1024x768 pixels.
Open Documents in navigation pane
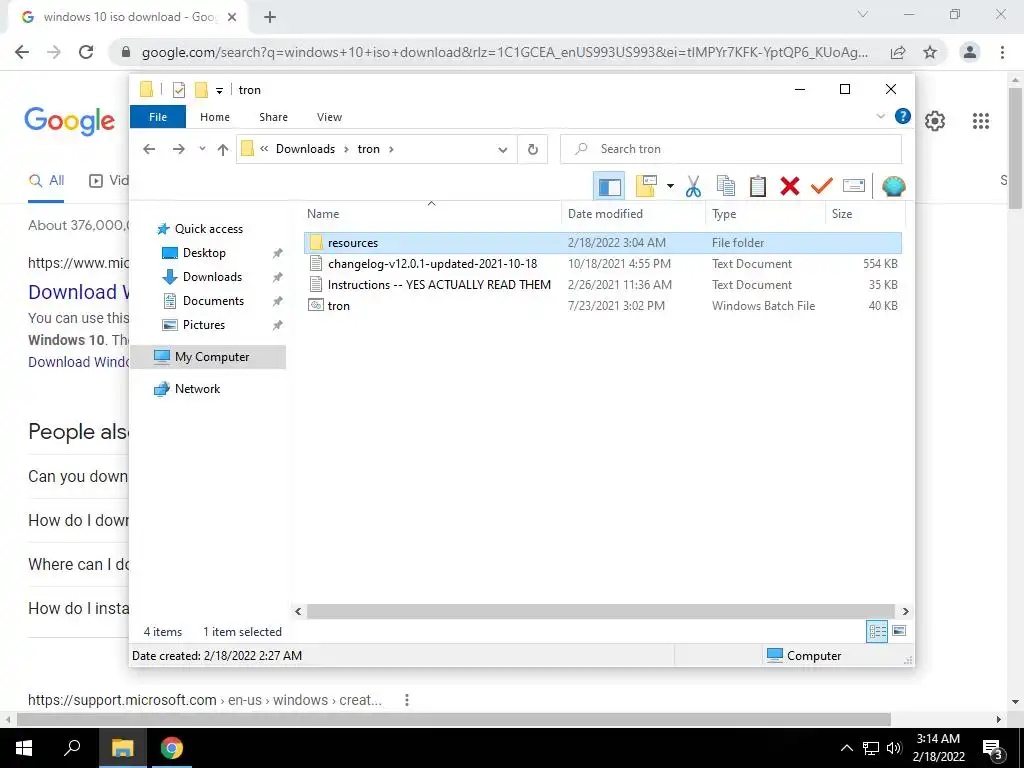click(213, 301)
